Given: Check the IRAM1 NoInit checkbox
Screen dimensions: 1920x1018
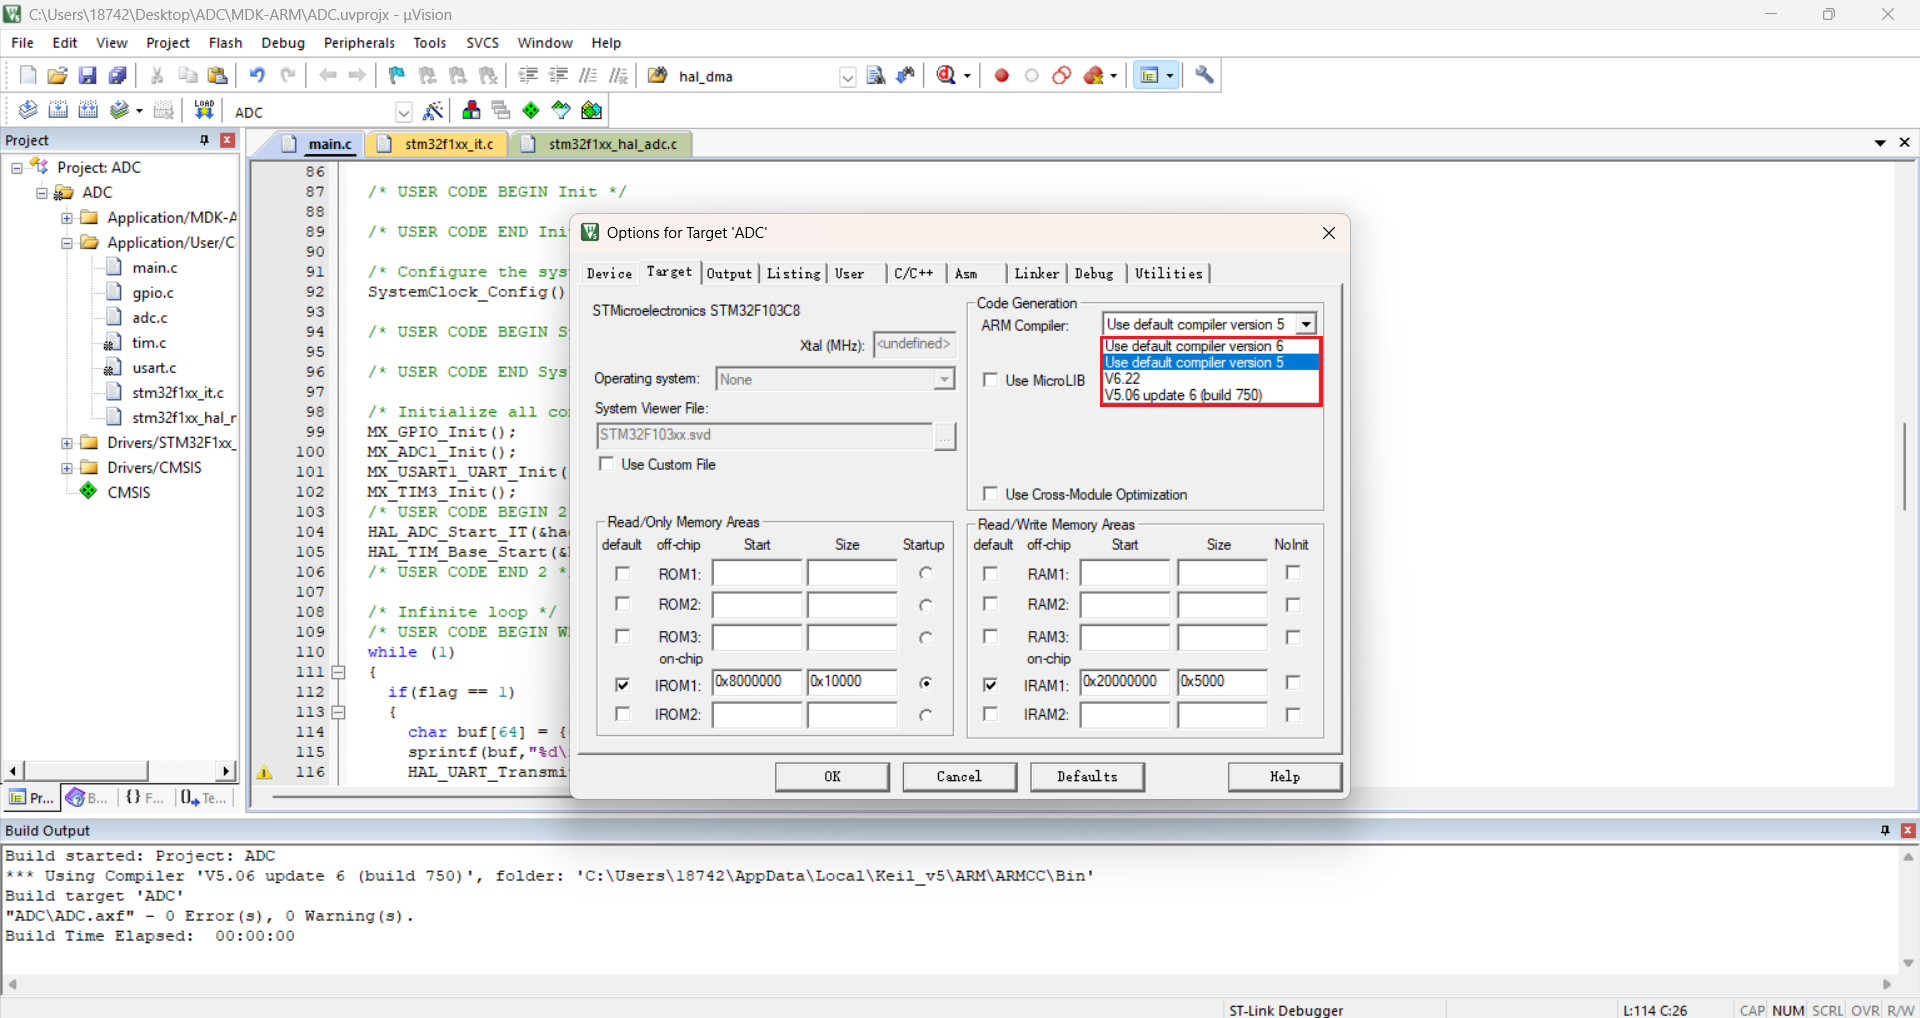Looking at the screenshot, I should [x=1293, y=682].
